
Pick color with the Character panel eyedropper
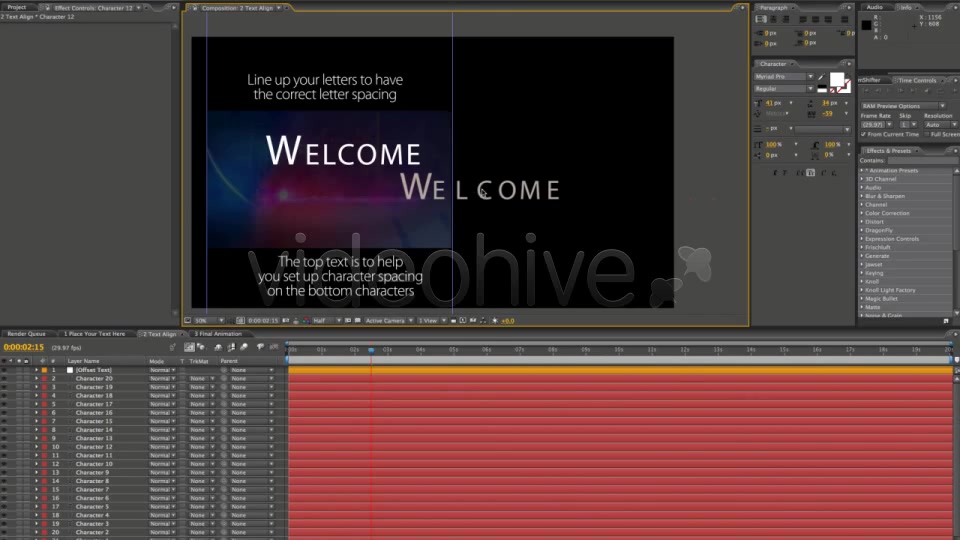point(822,77)
